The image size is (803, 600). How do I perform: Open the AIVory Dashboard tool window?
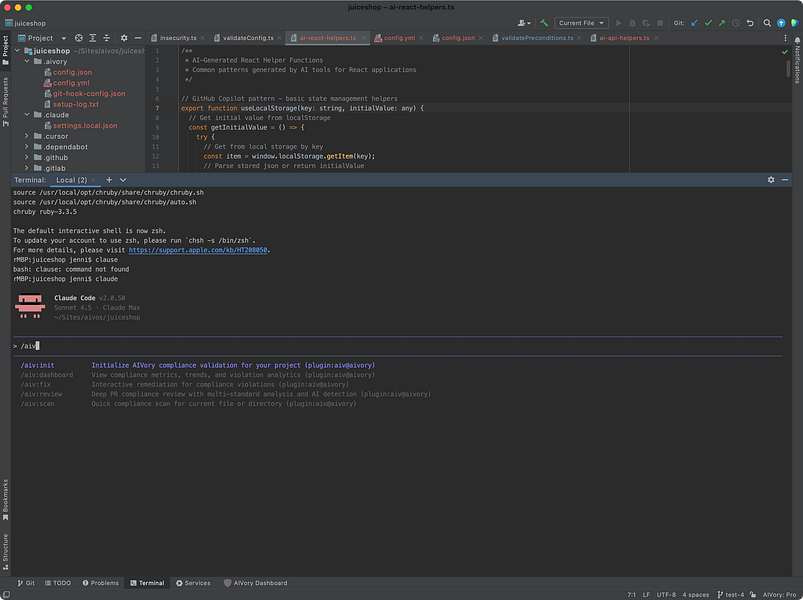(x=256, y=583)
